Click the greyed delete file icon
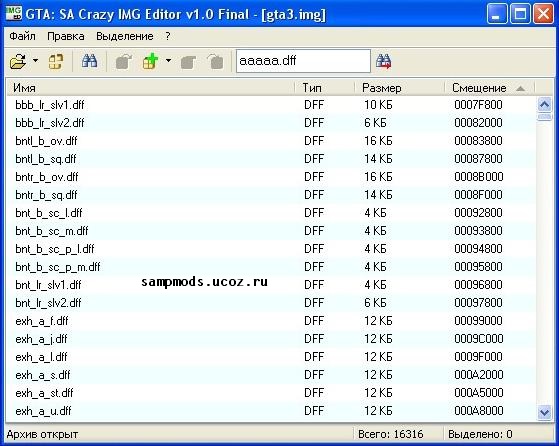This screenshot has height=446, width=559. pos(215,62)
